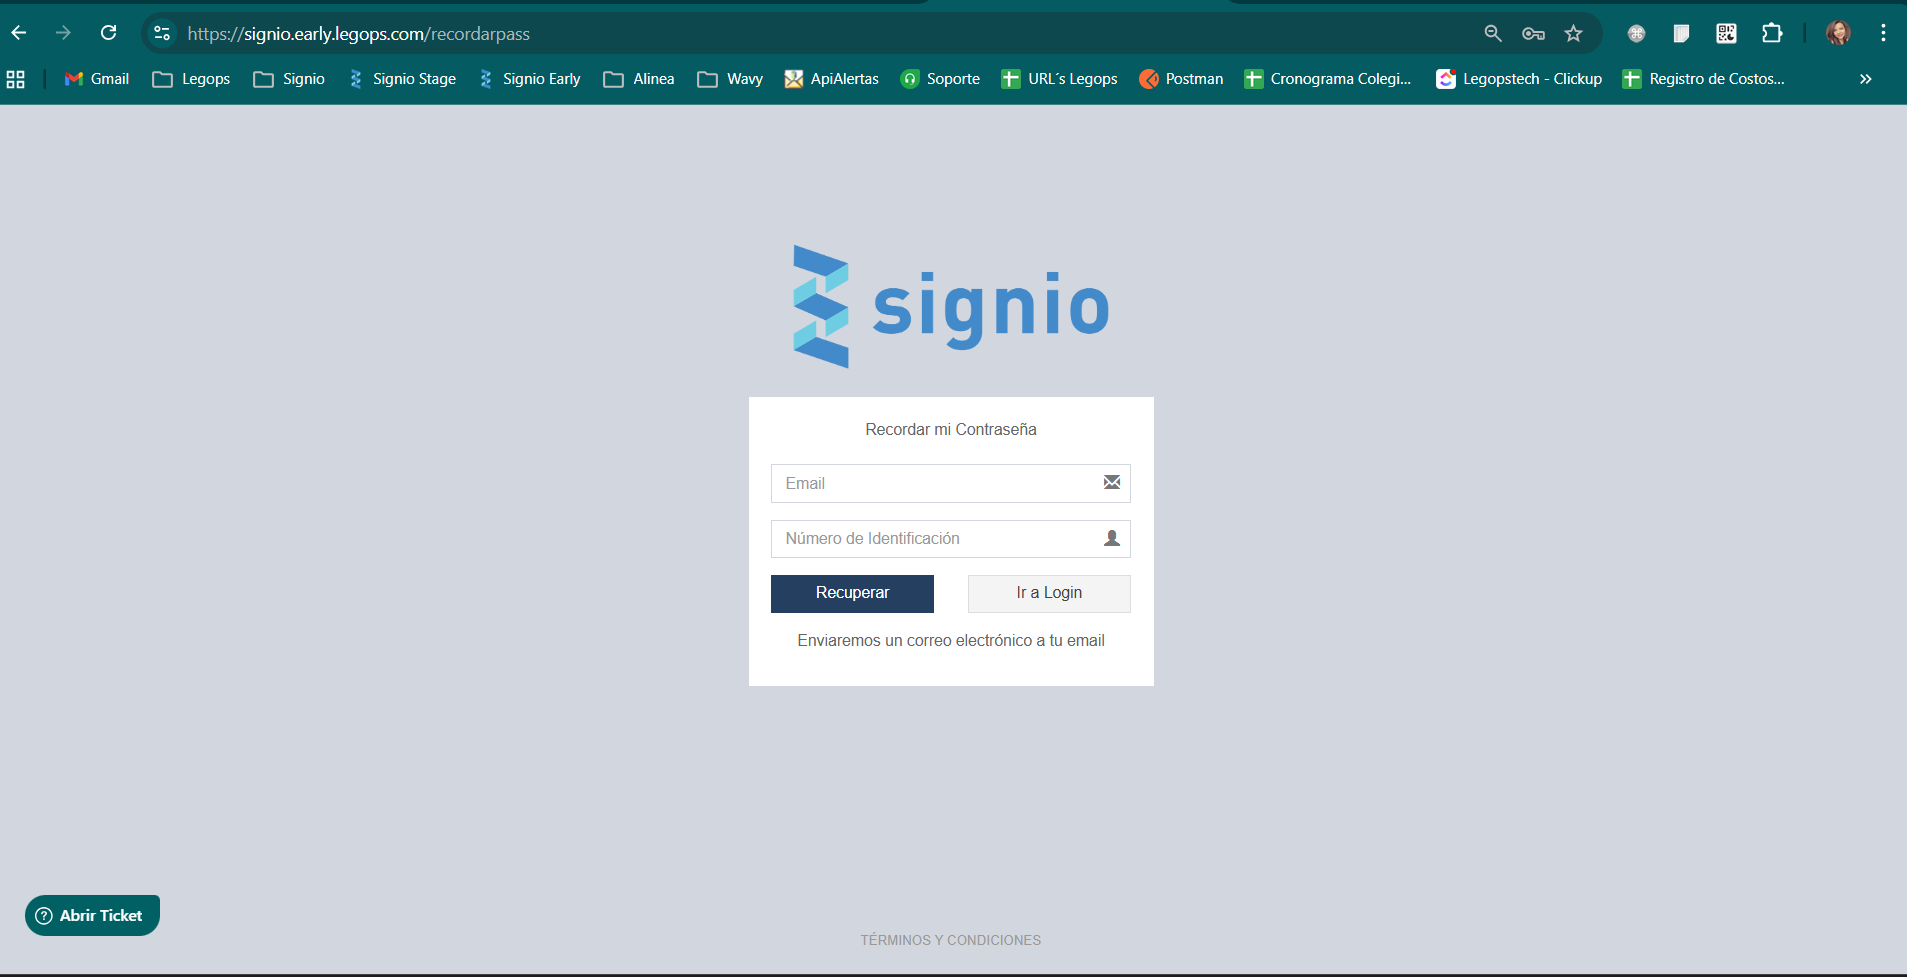Click the browser back arrow
This screenshot has width=1907, height=977.
(19, 33)
